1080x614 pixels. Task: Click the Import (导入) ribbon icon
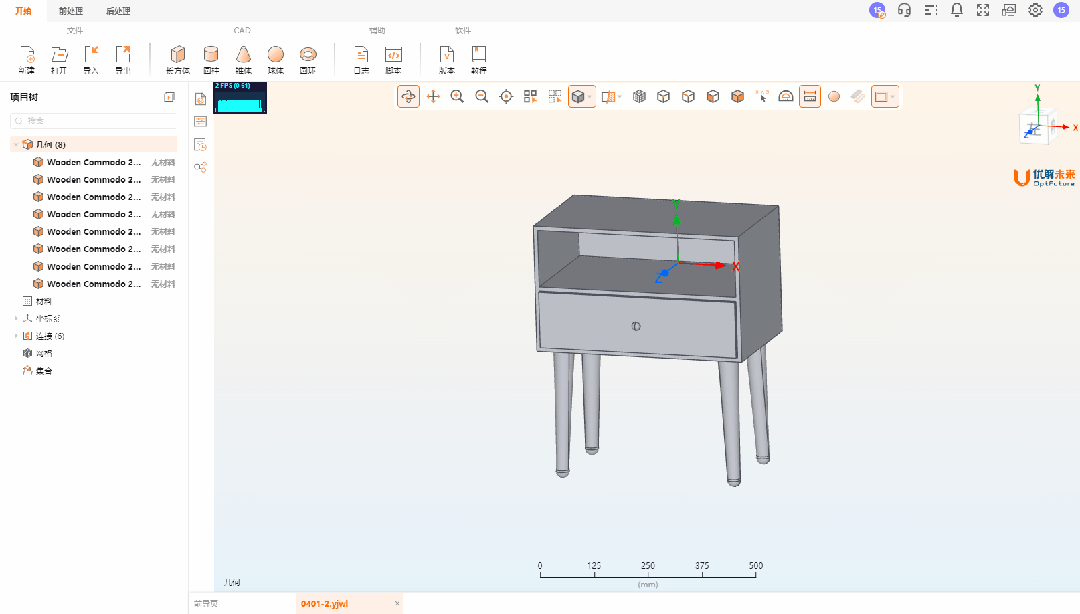click(91, 55)
